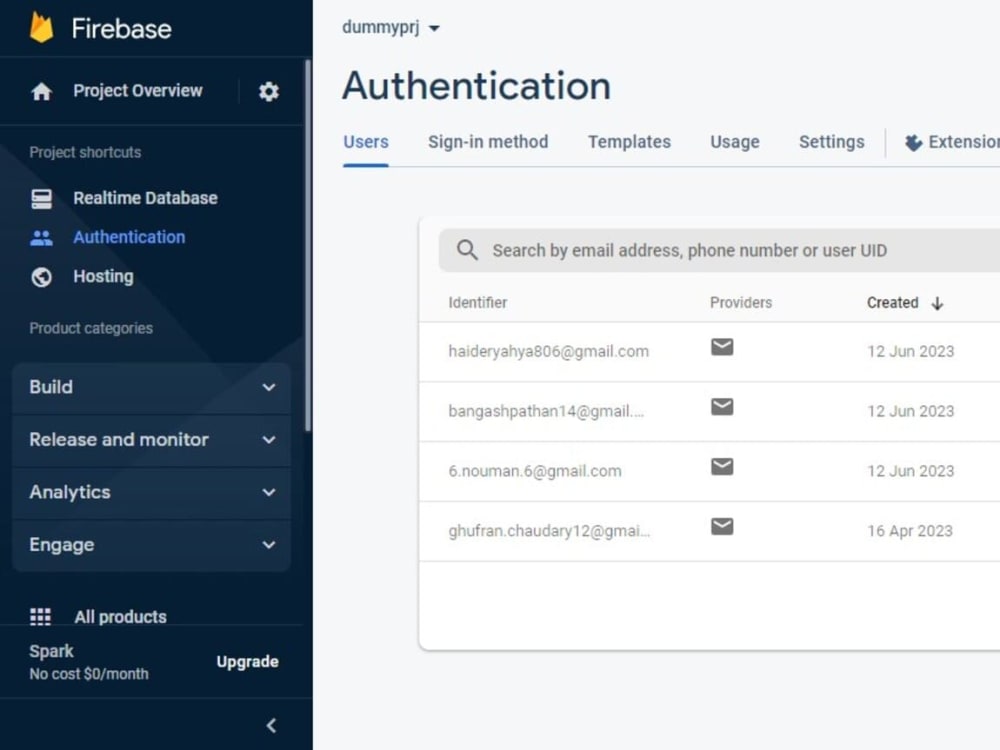Click the email provider icon for bangashpathan14 row
The width and height of the screenshot is (1000, 750).
pos(722,407)
